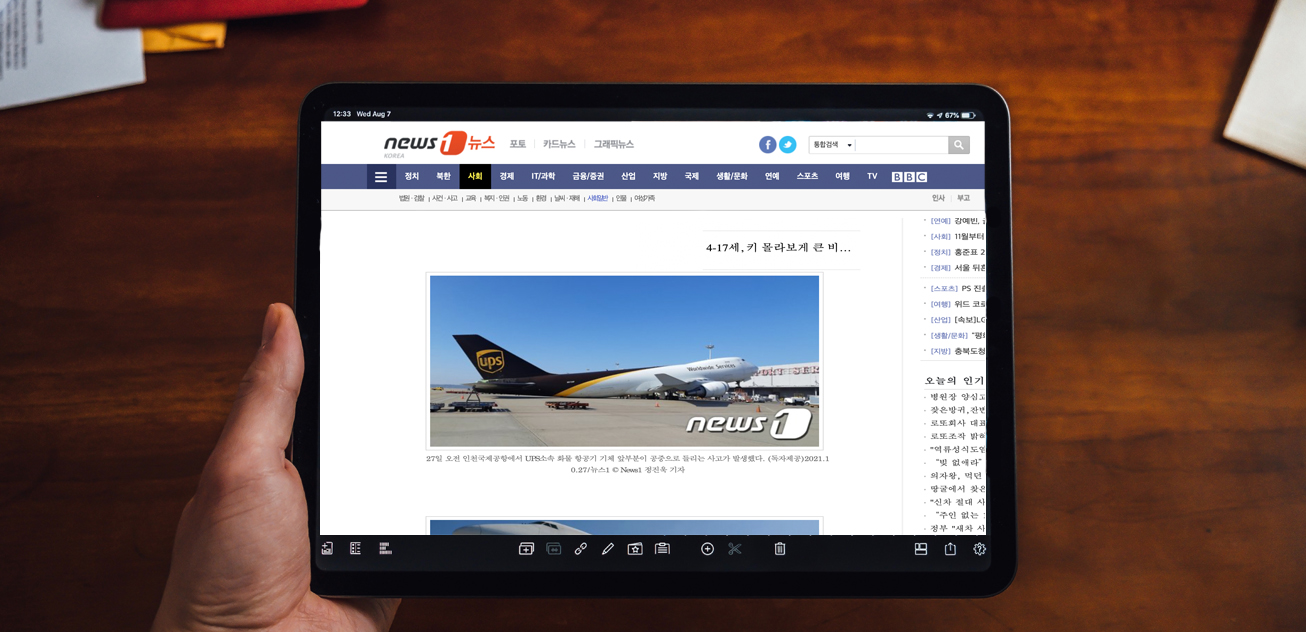This screenshot has height=632, width=1306.
Task: Tap the Facebook icon in the header
Action: [767, 145]
